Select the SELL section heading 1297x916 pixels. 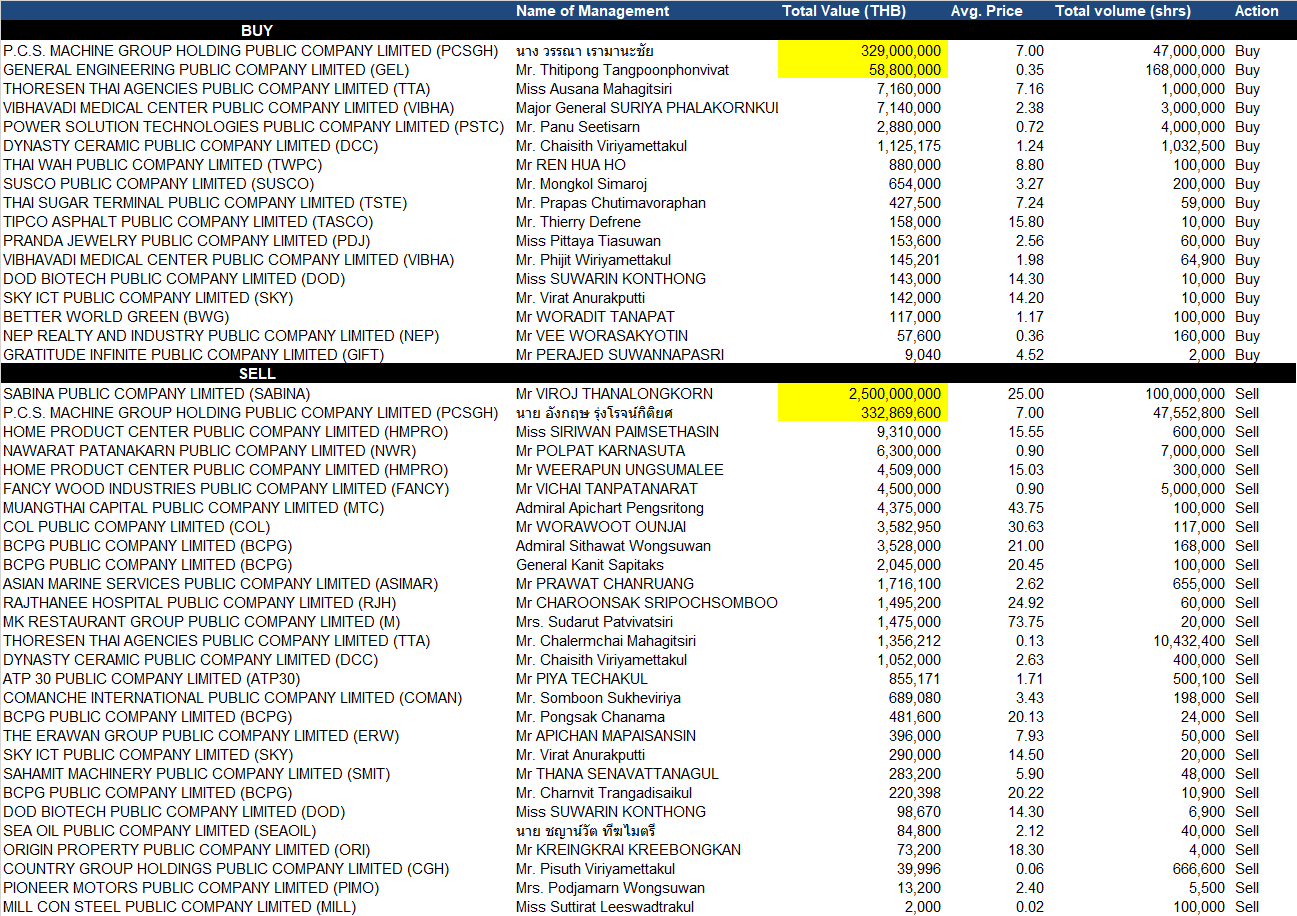click(x=257, y=374)
